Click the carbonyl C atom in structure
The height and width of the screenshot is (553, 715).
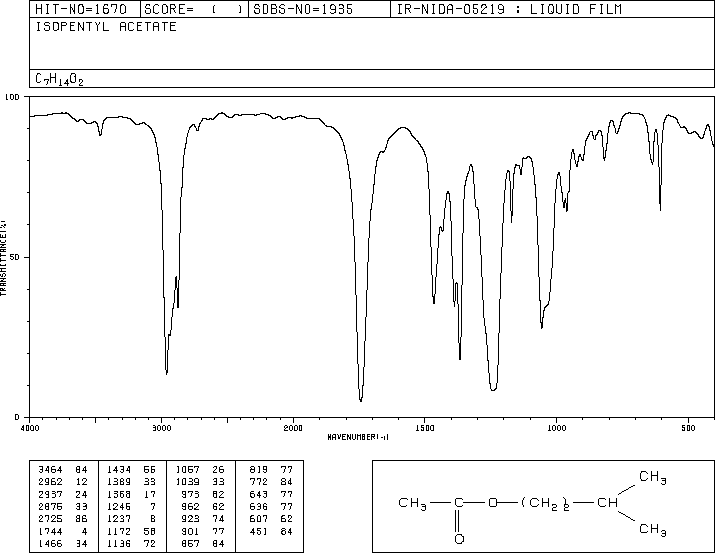459,503
